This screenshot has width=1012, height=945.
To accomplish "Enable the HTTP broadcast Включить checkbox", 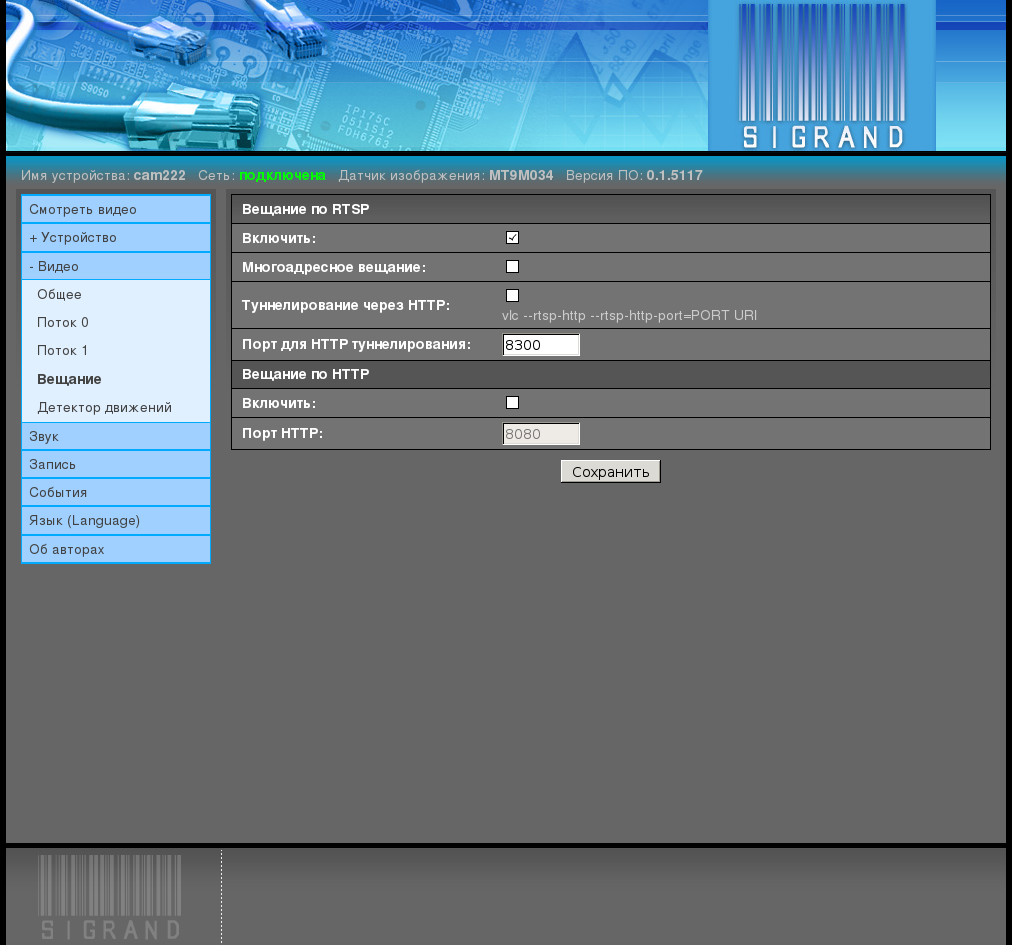I will [512, 403].
